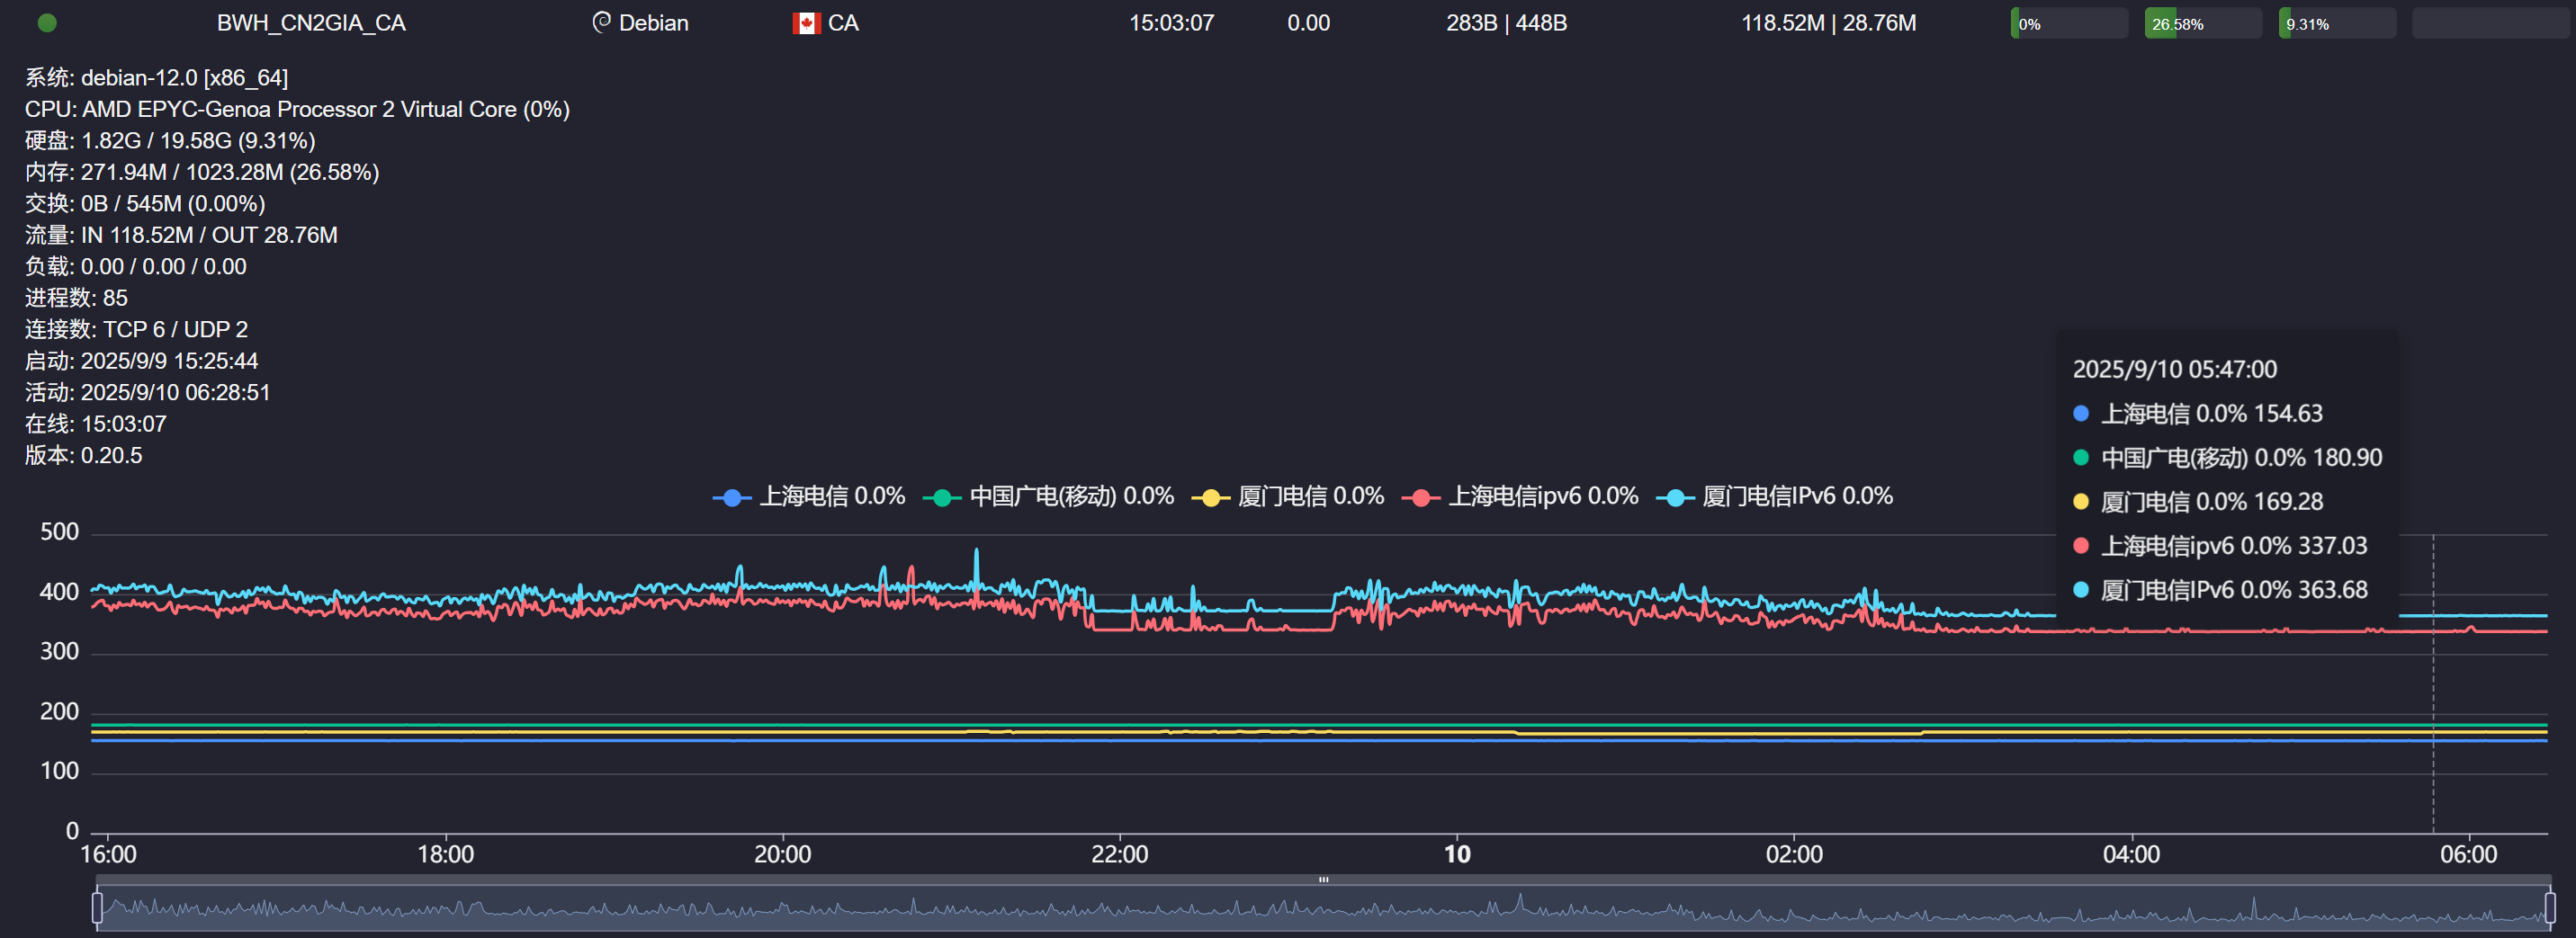Click the 版本: 0.20.5 line
Image resolution: width=2576 pixels, height=938 pixels.
(83, 456)
